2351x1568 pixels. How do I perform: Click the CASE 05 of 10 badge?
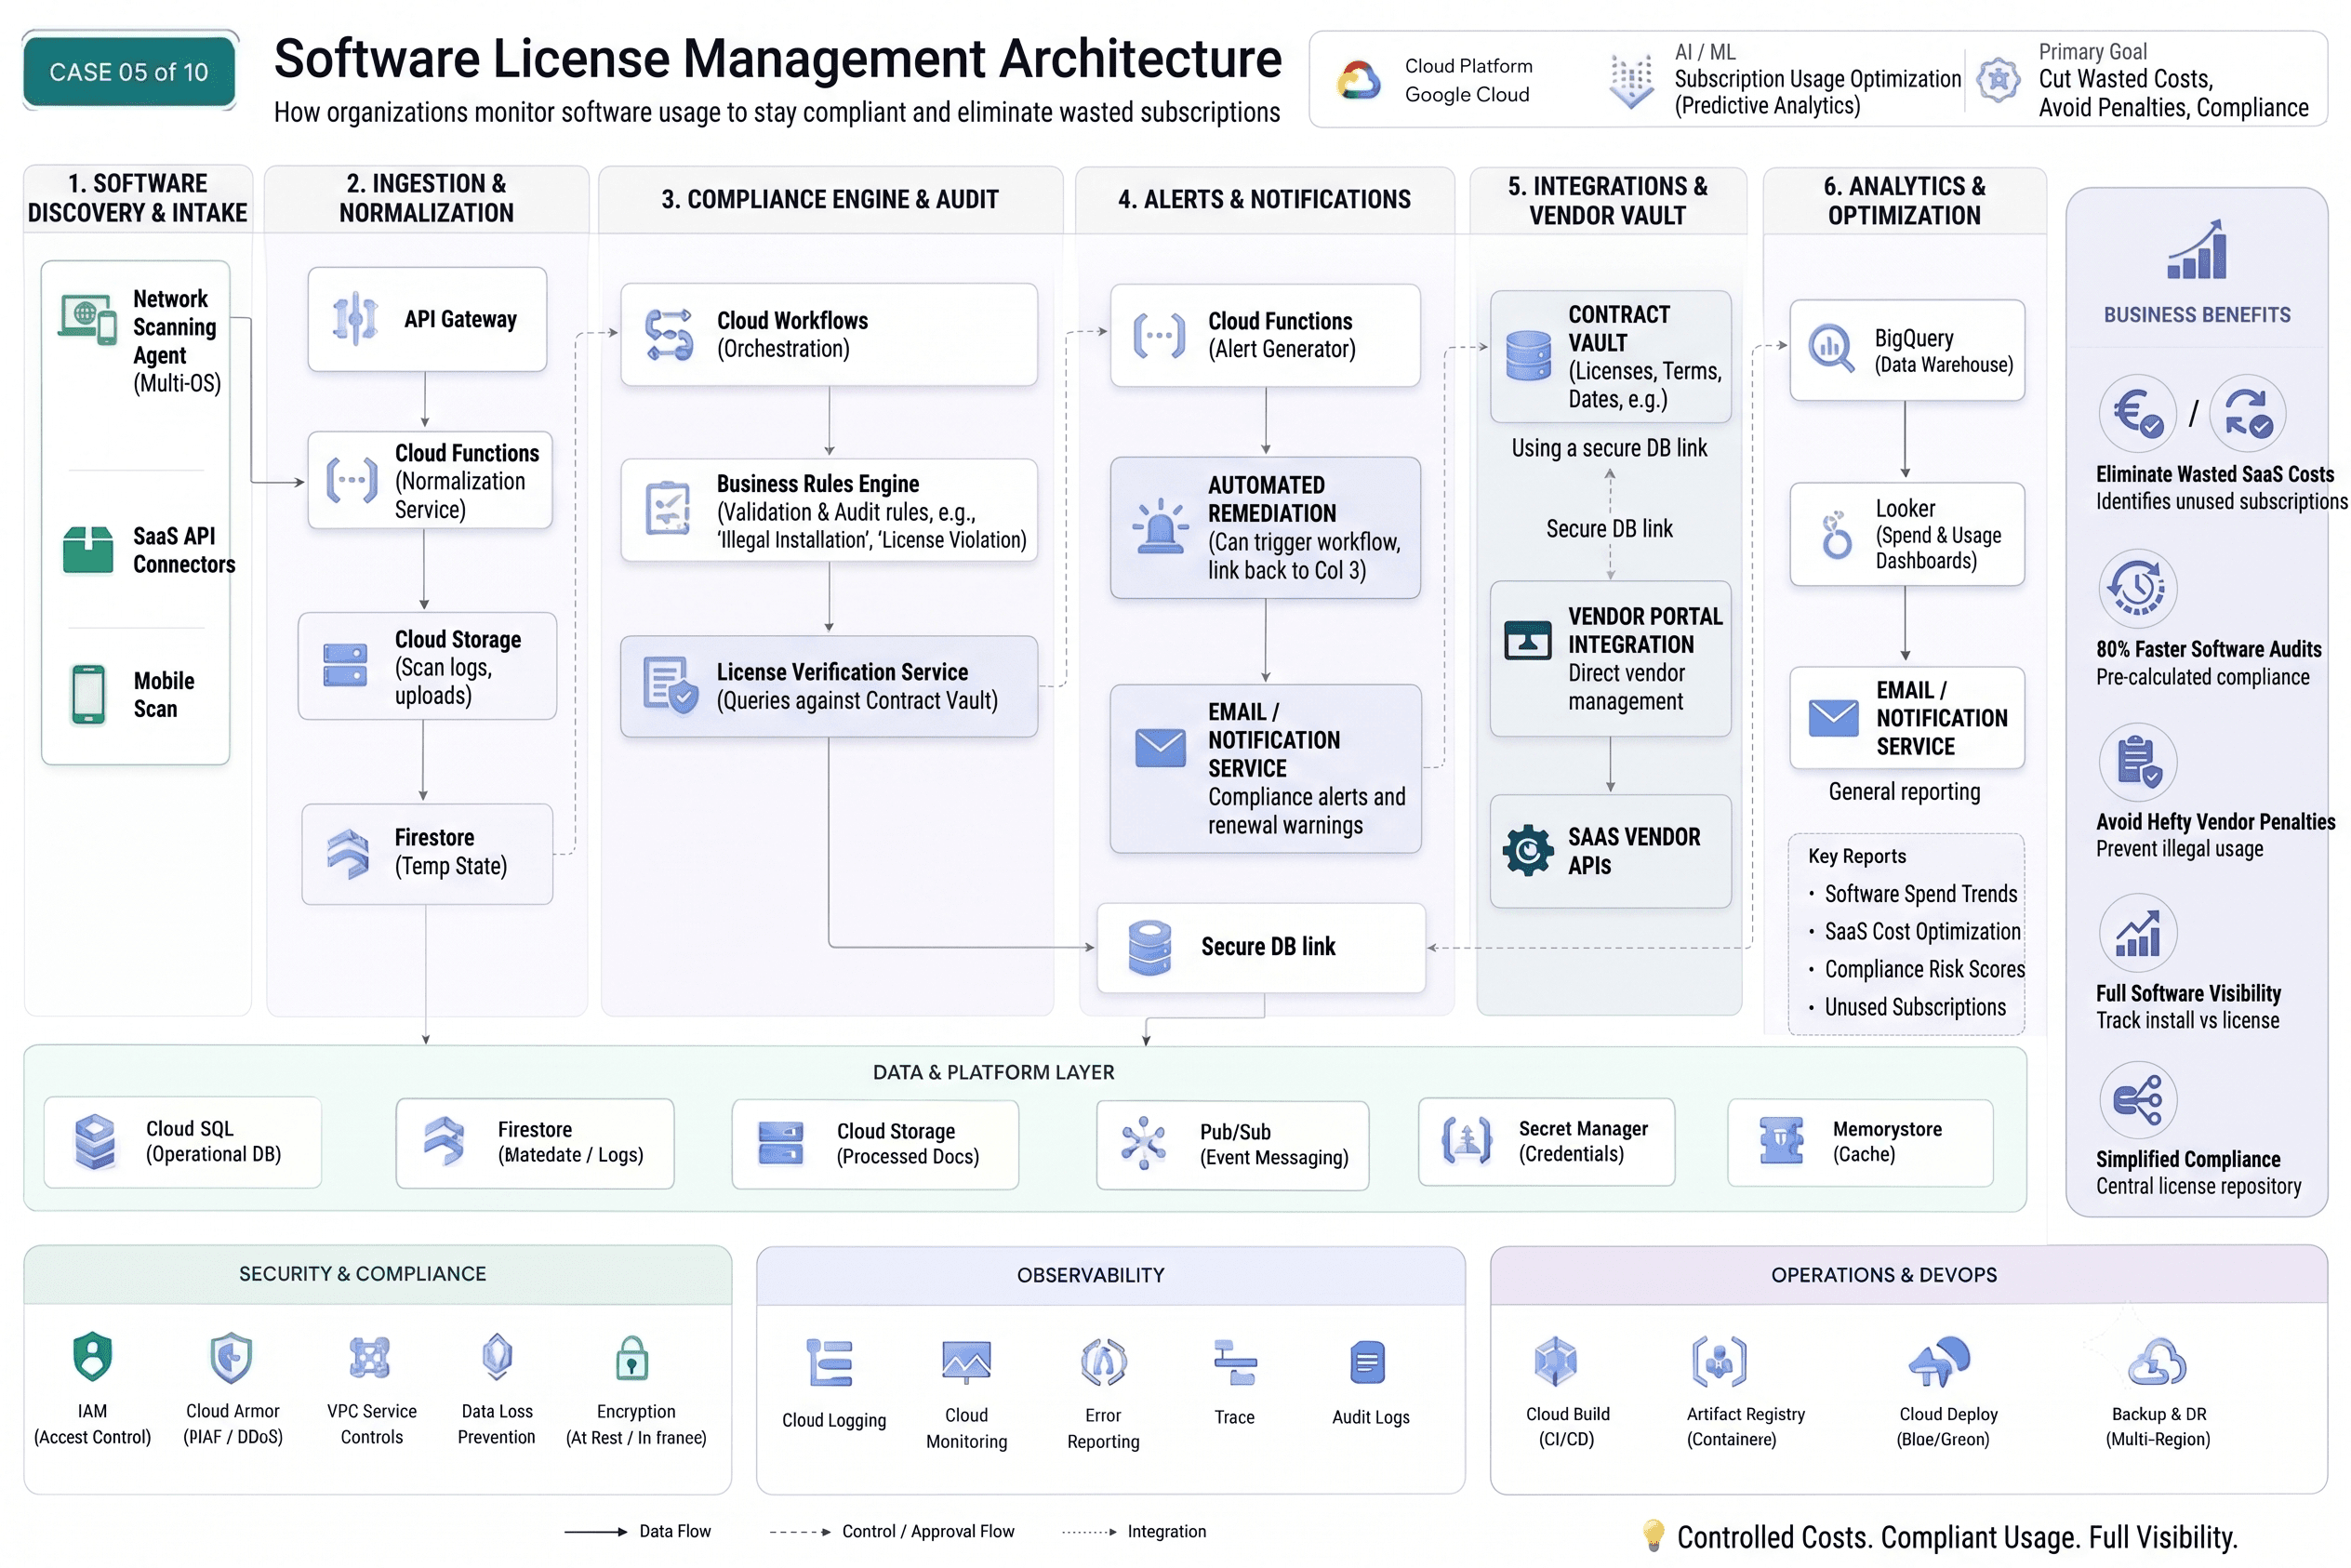[x=129, y=71]
